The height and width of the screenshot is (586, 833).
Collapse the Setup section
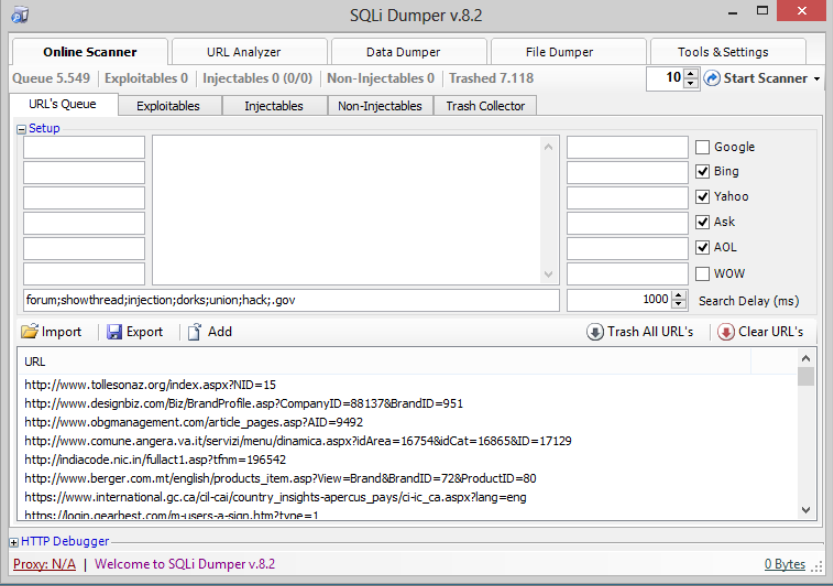[x=21, y=129]
